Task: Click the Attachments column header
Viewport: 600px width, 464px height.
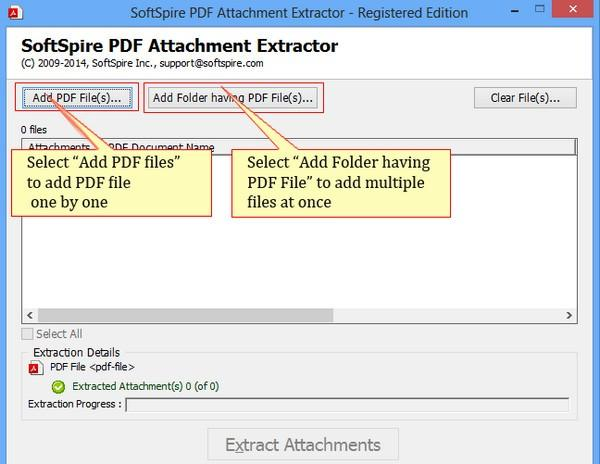Action: click(x=59, y=147)
